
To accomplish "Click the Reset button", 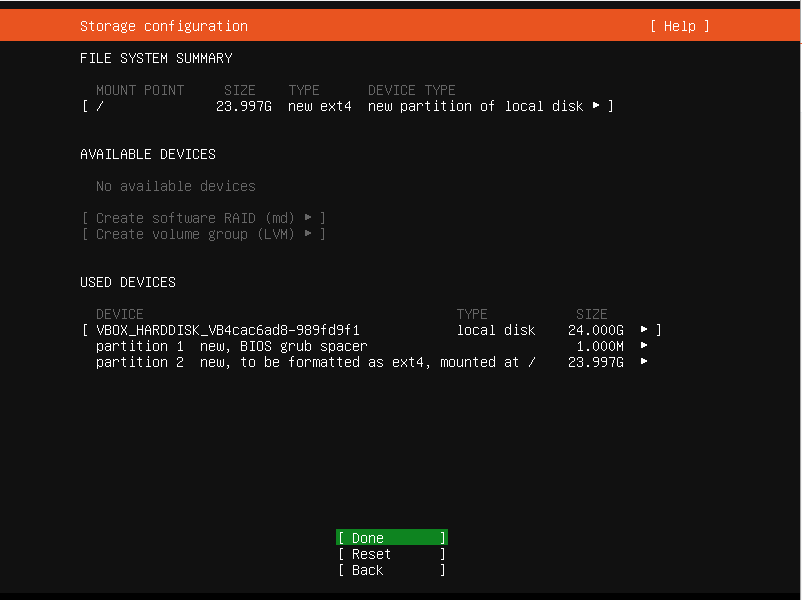I will 392,554.
